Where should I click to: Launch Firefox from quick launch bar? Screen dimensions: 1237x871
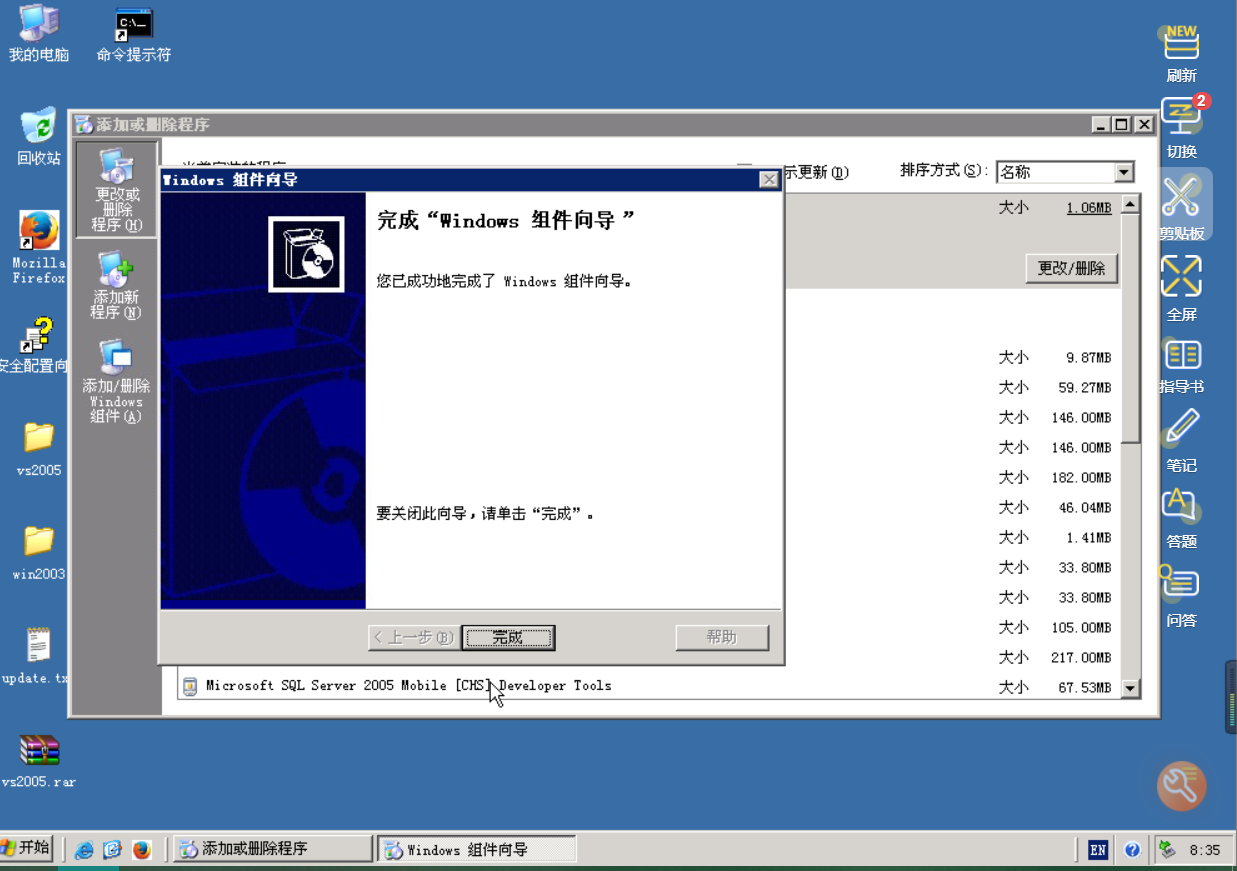[x=142, y=849]
